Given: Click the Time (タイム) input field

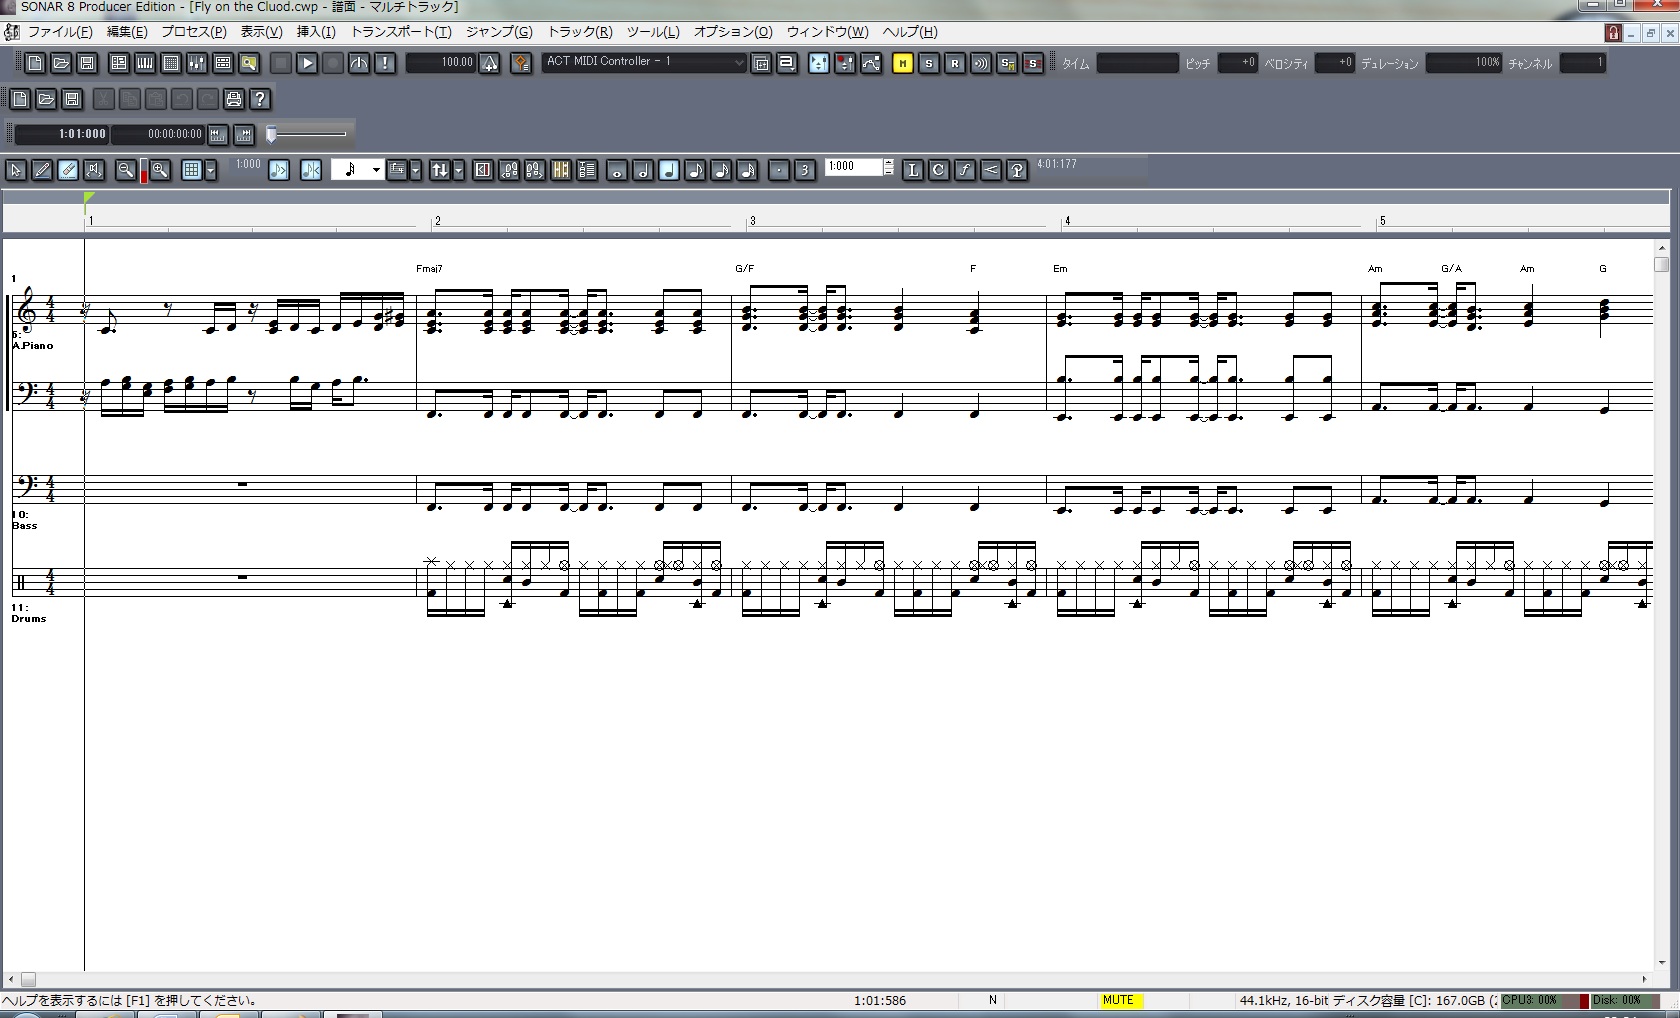Looking at the screenshot, I should (1138, 63).
